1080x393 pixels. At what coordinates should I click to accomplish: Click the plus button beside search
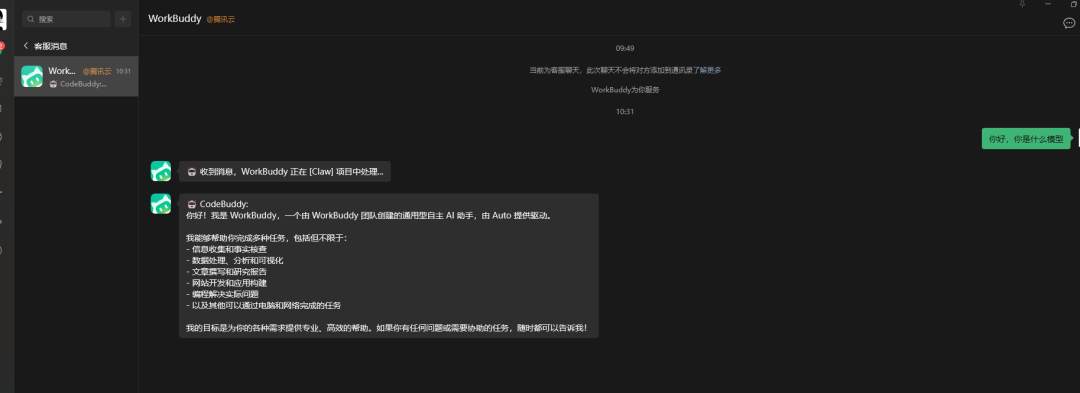pos(123,19)
